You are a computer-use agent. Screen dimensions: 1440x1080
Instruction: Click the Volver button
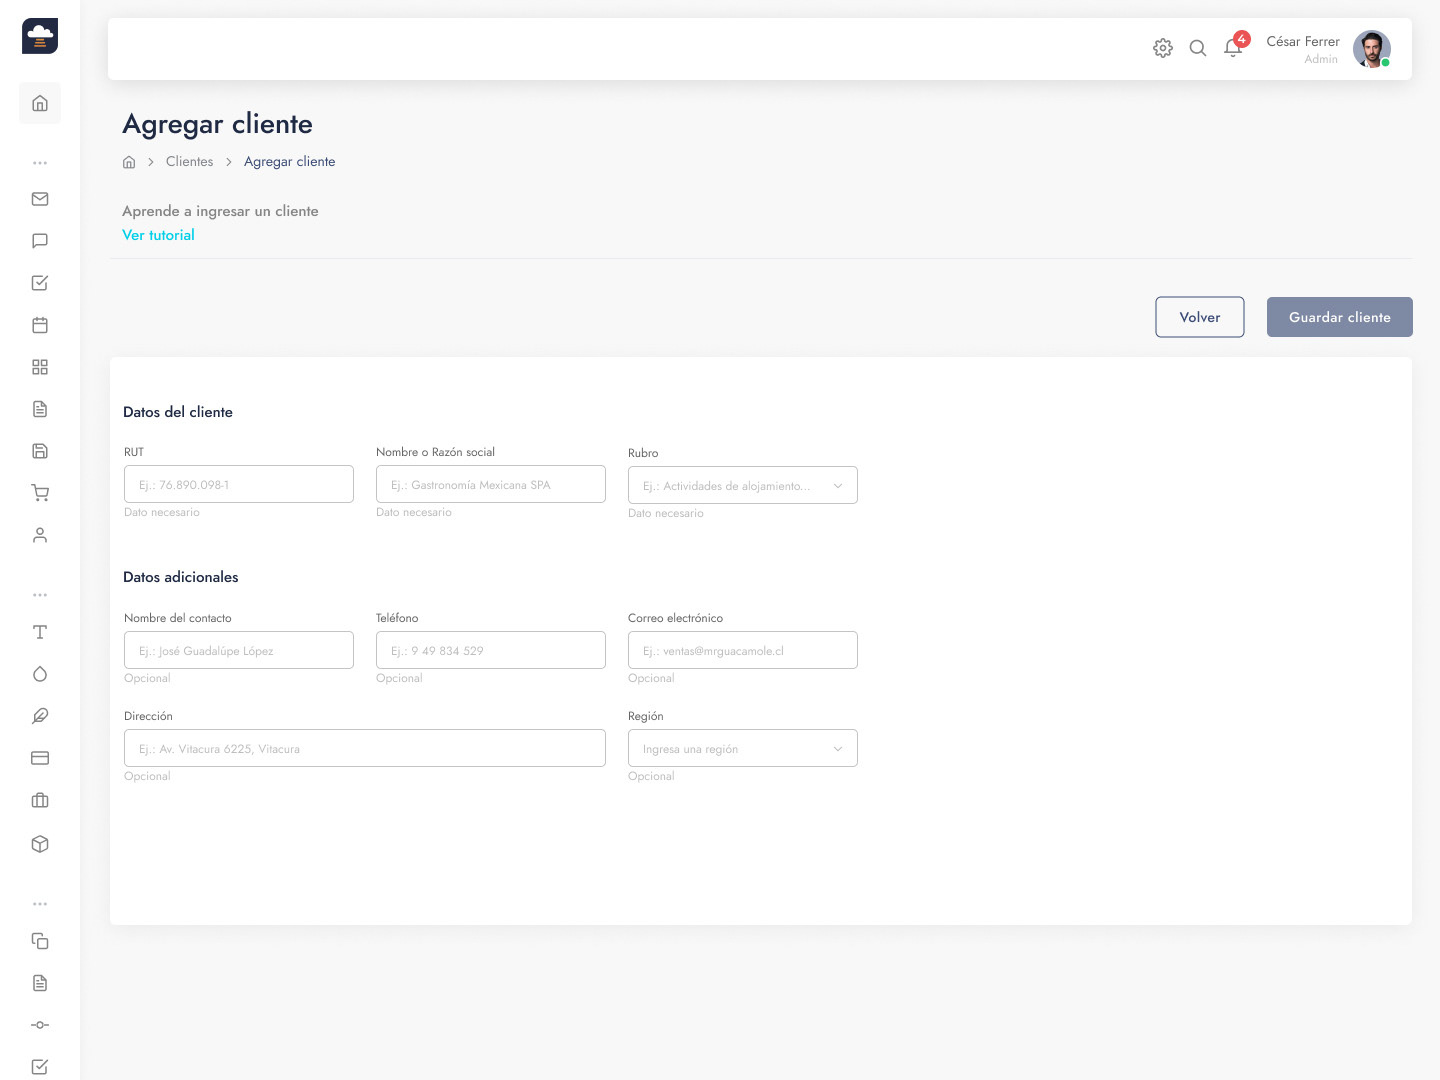(x=1200, y=317)
